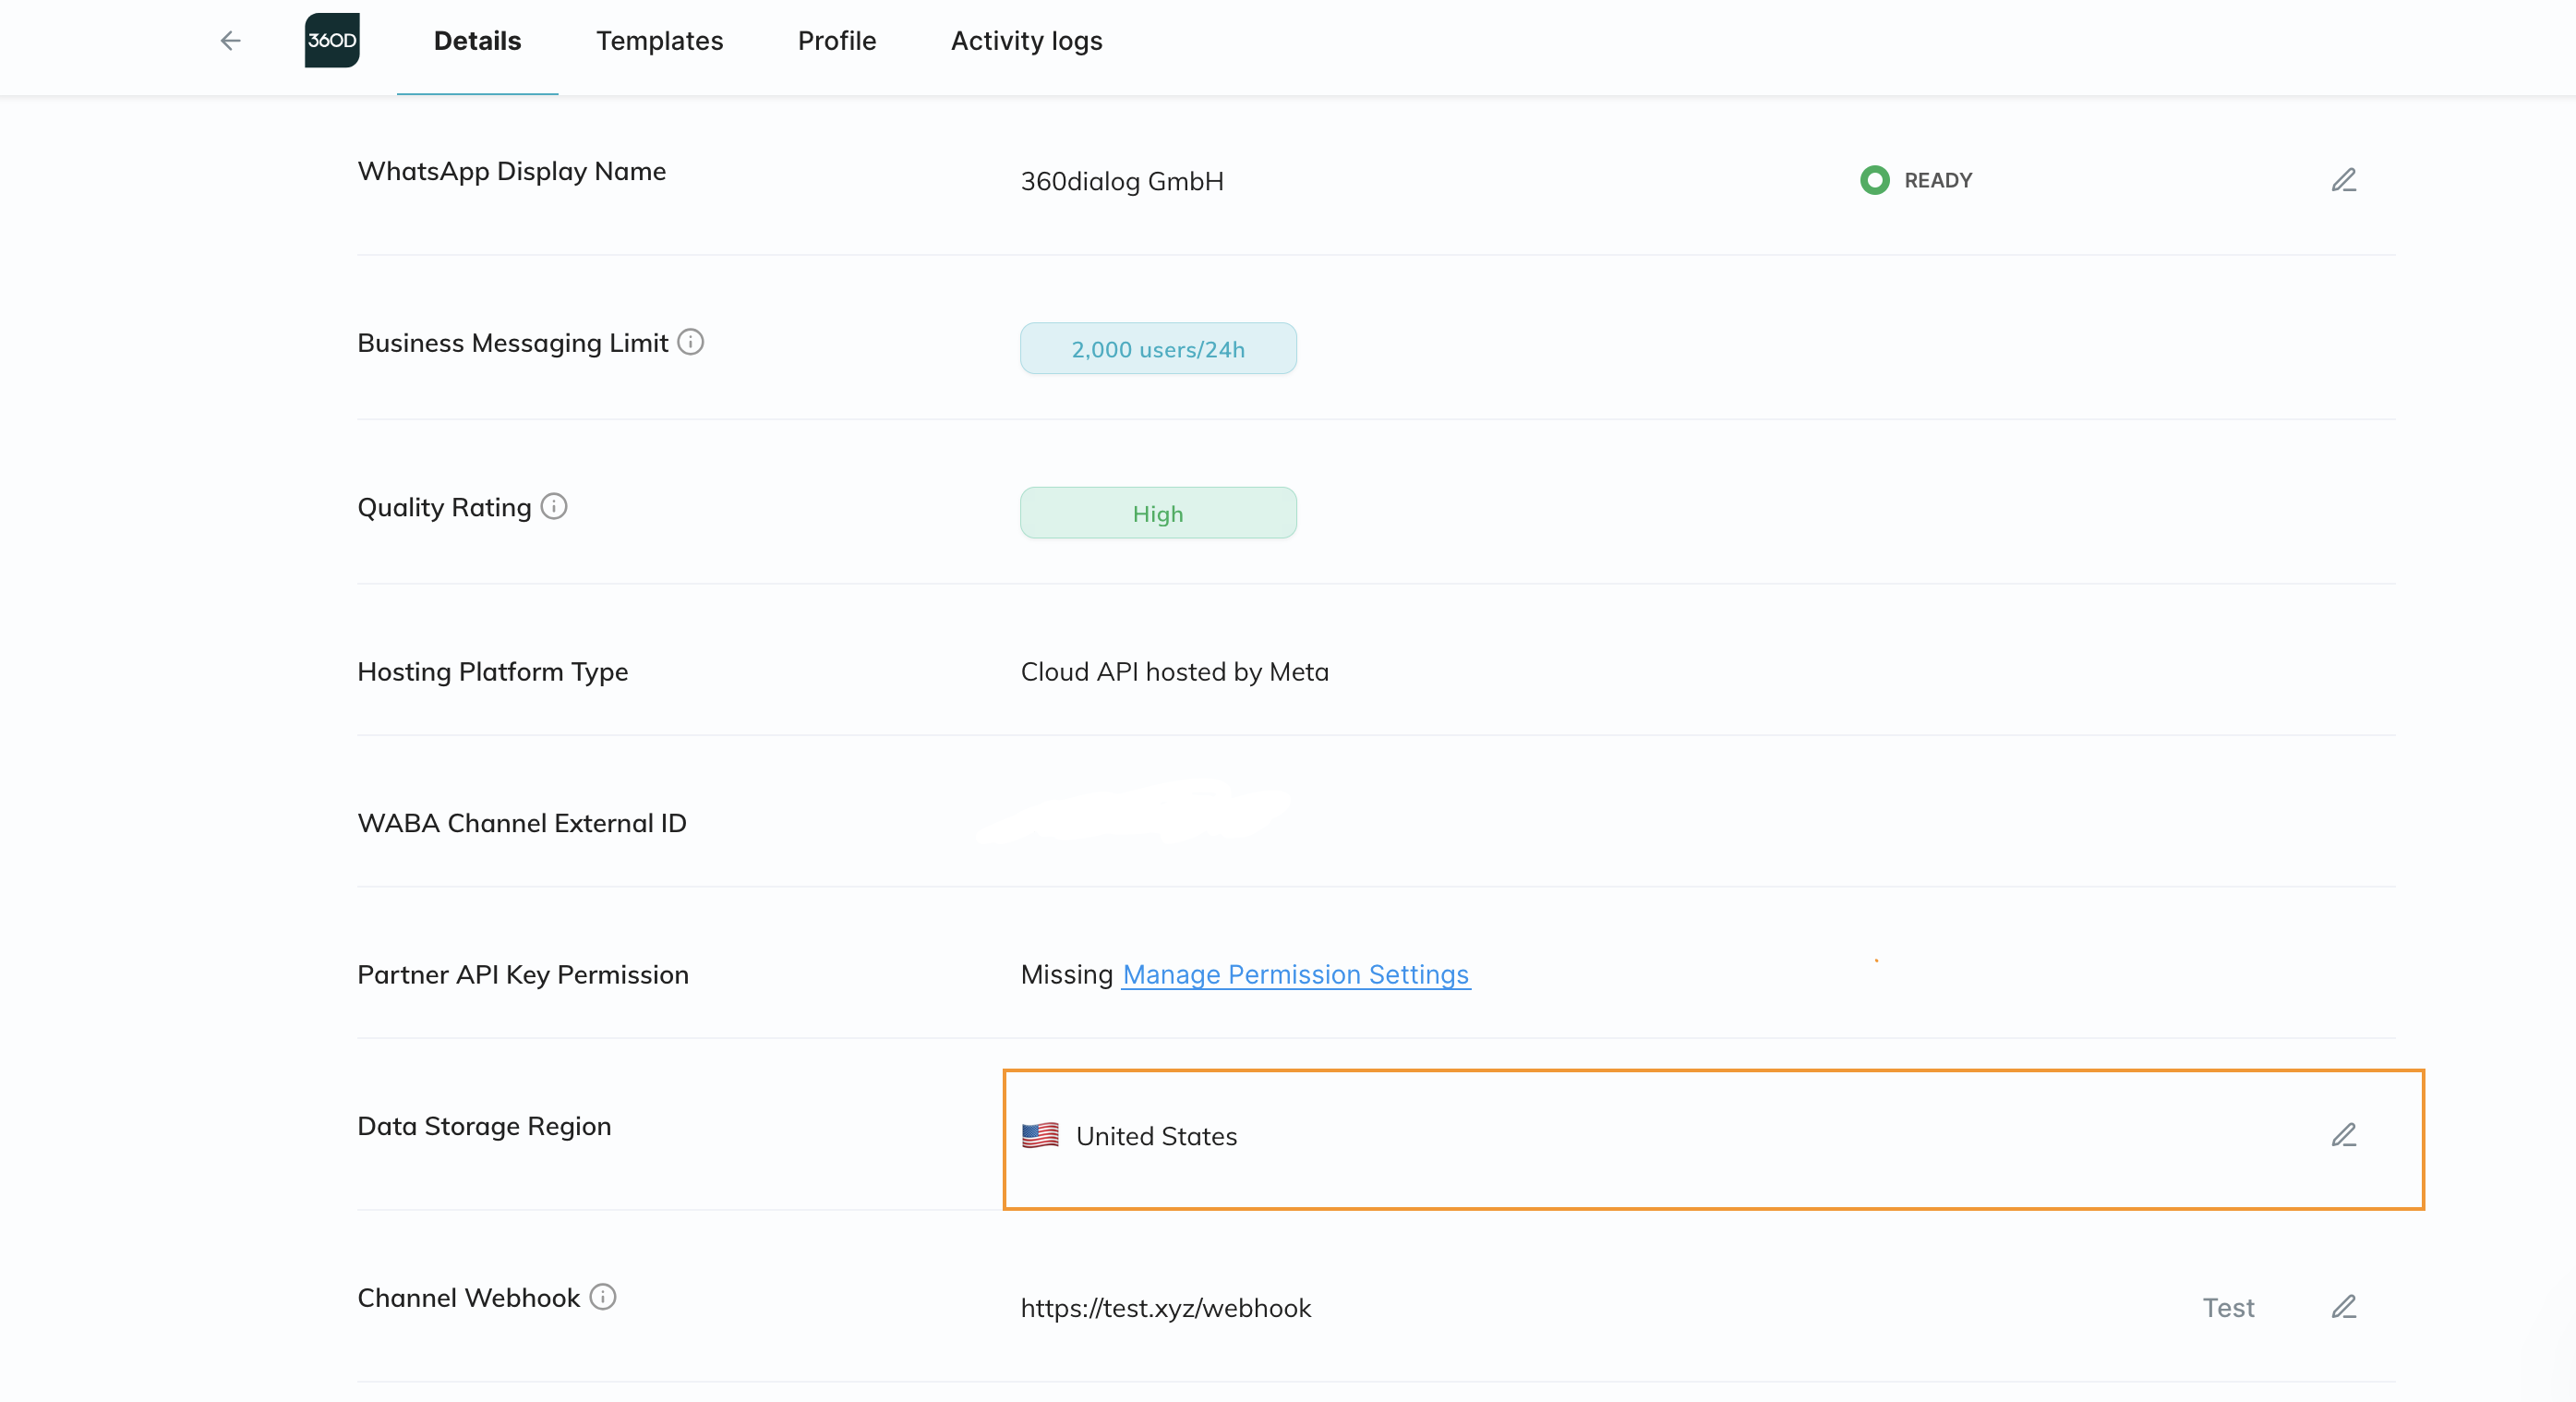Screen dimensions: 2576x1402
Task: Select the Details tab
Action: [x=477, y=41]
